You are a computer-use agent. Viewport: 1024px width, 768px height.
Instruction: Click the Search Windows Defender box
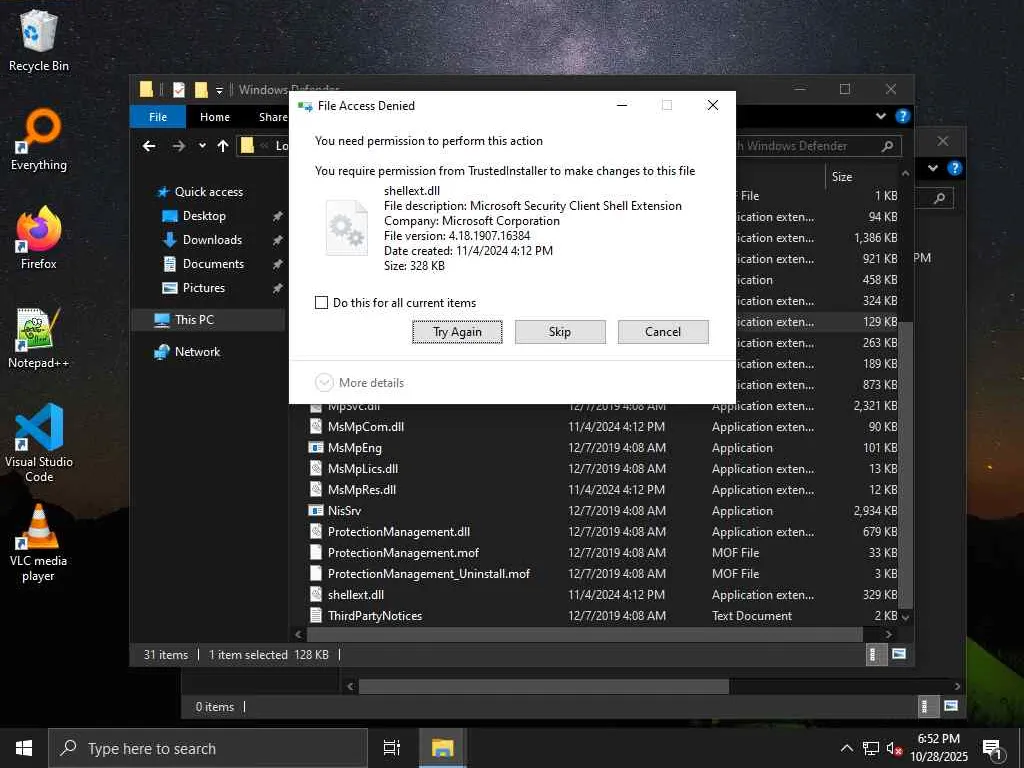[808, 146]
